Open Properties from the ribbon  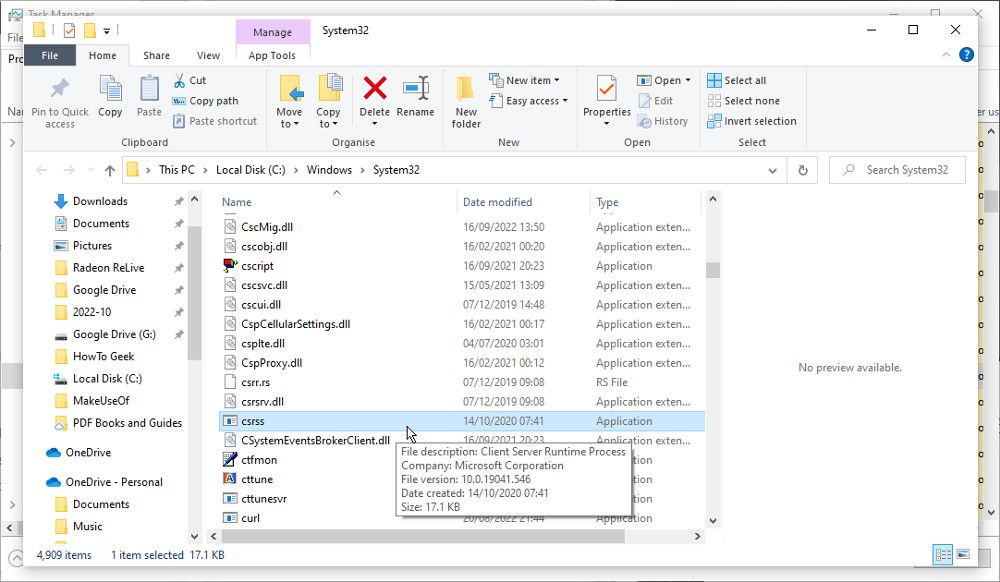coord(606,100)
